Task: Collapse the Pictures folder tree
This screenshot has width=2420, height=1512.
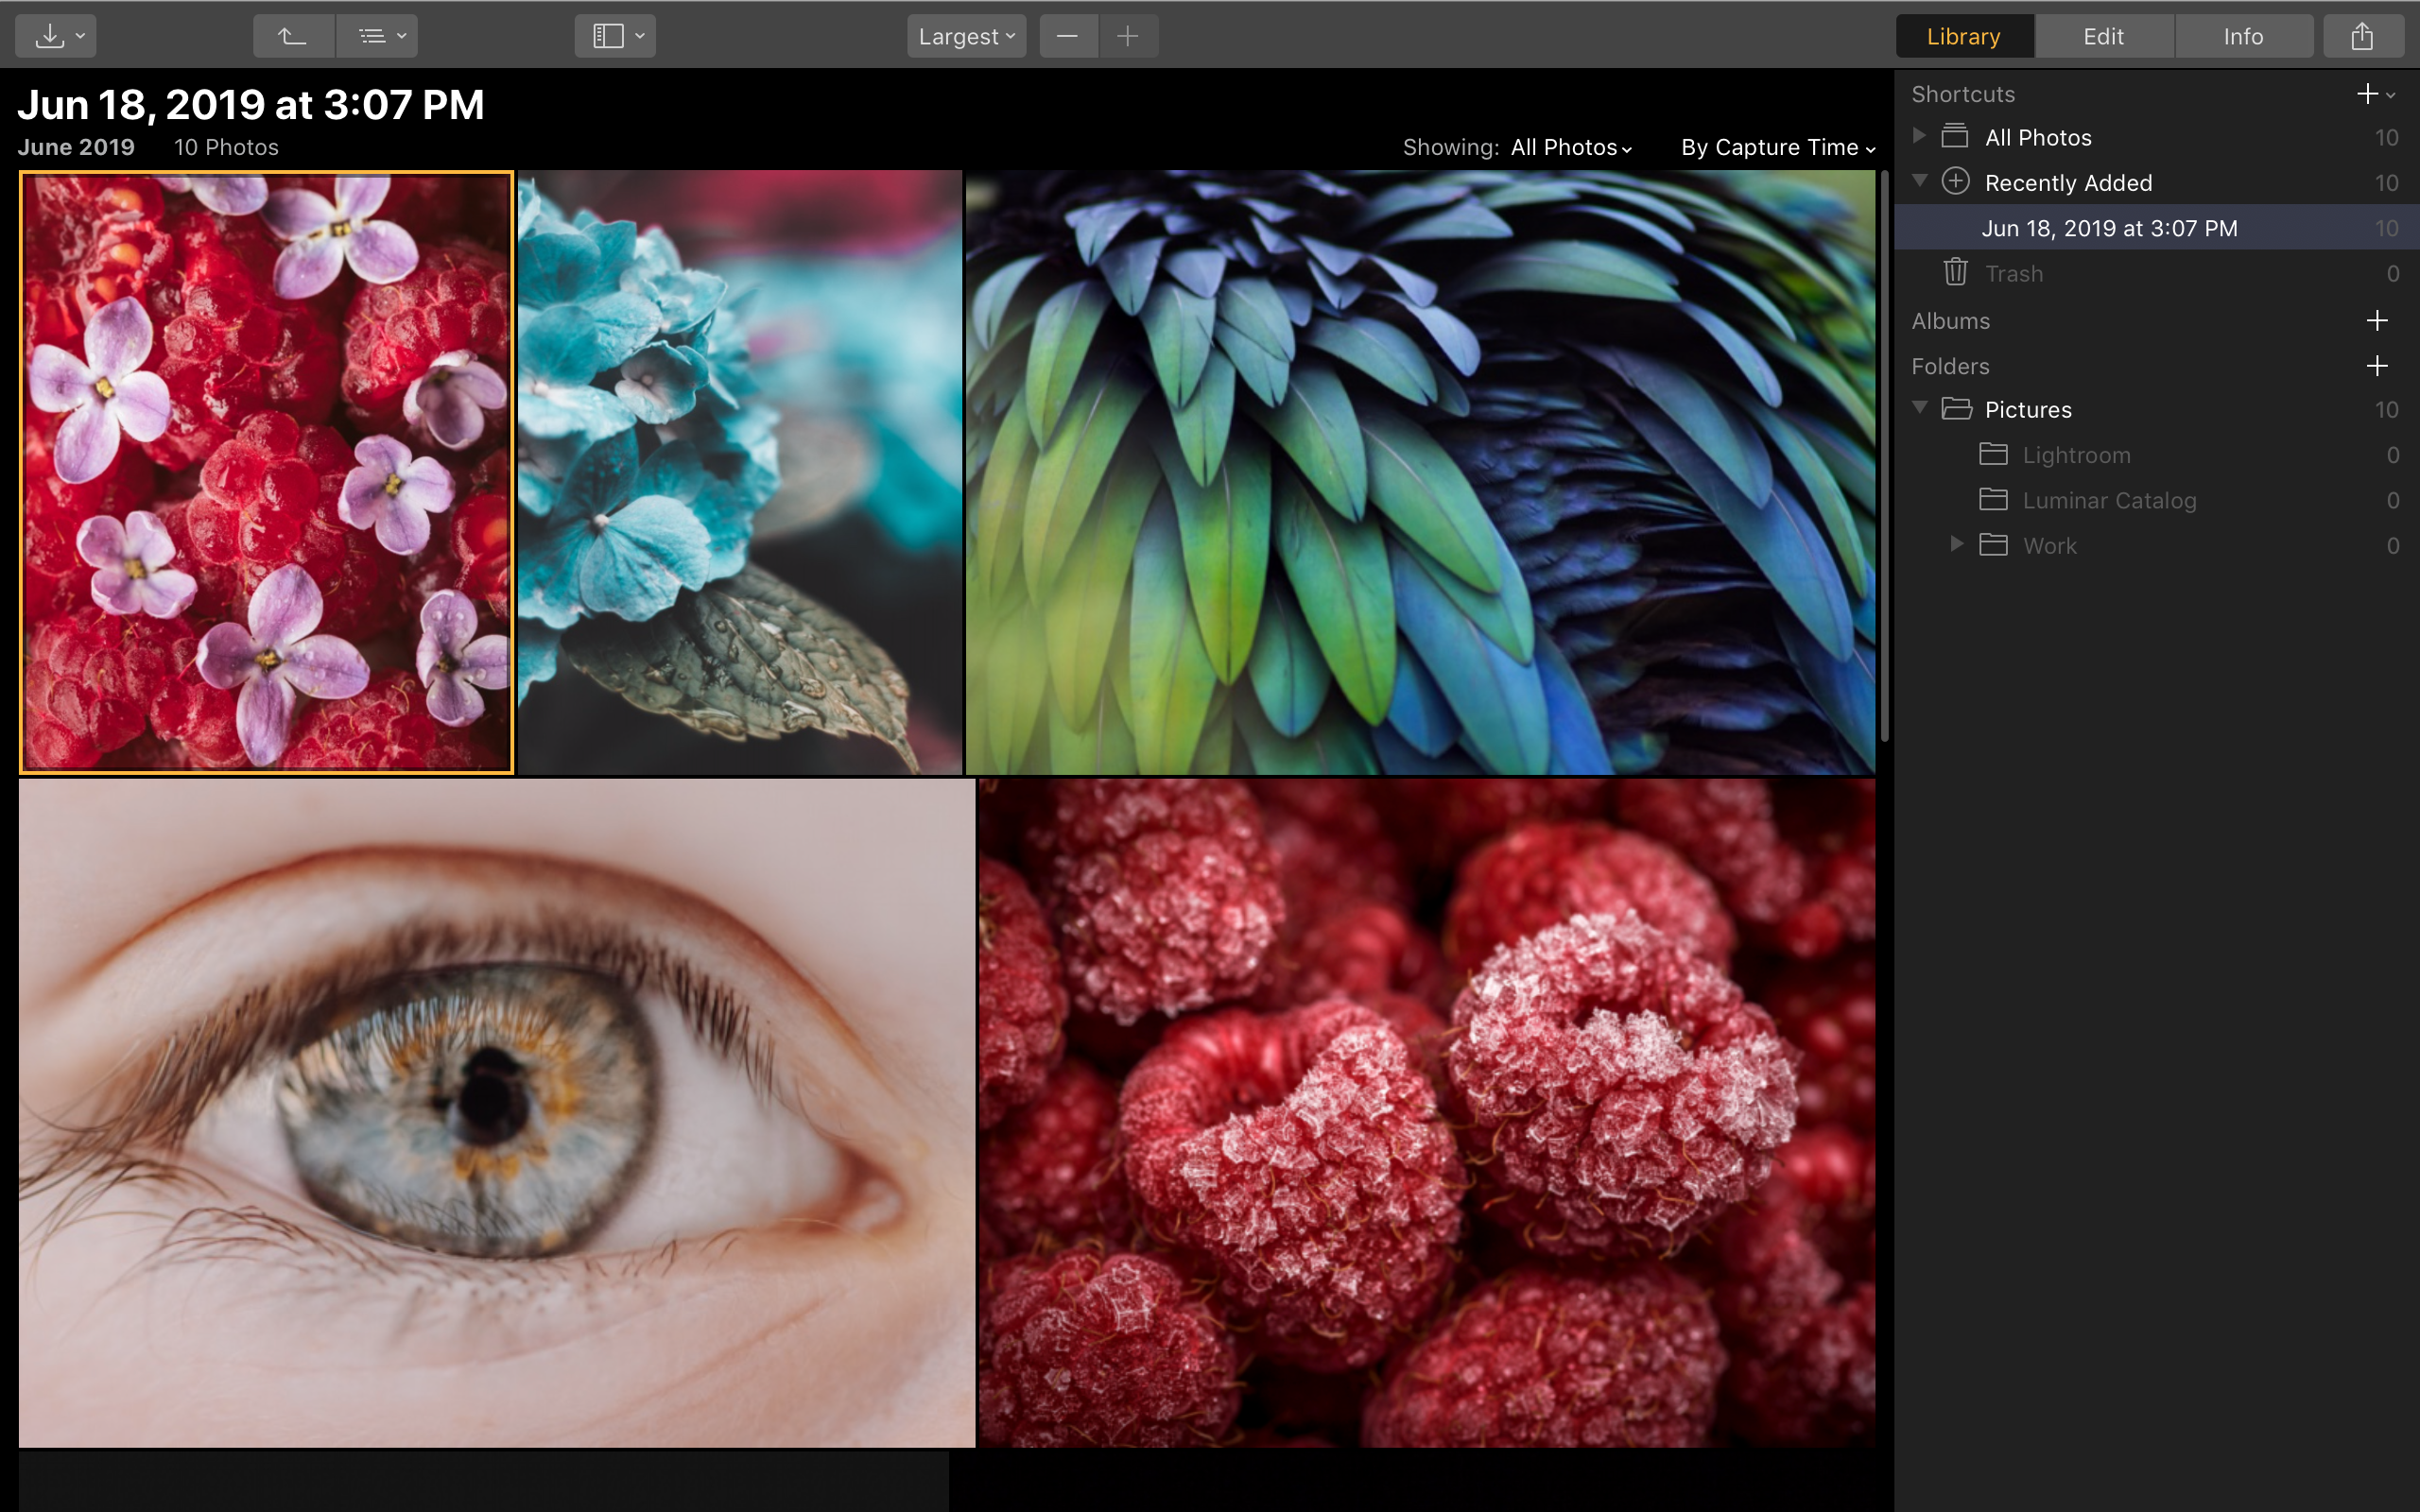Action: coord(1921,408)
